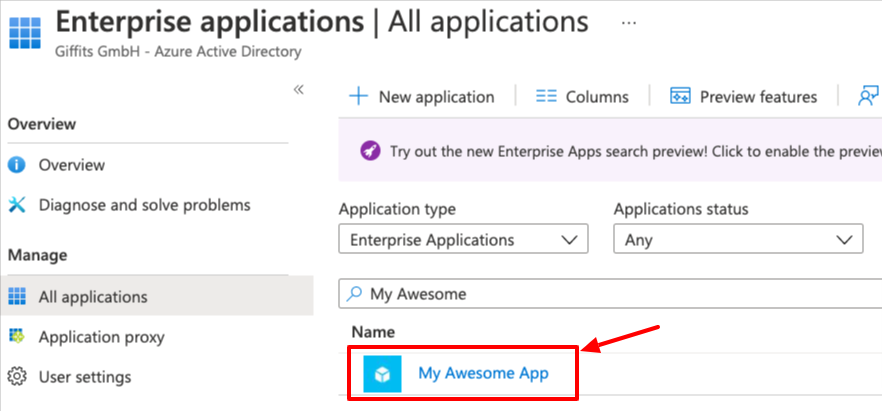Click the rocket icon in preview banner
The image size is (882, 411).
click(x=370, y=151)
